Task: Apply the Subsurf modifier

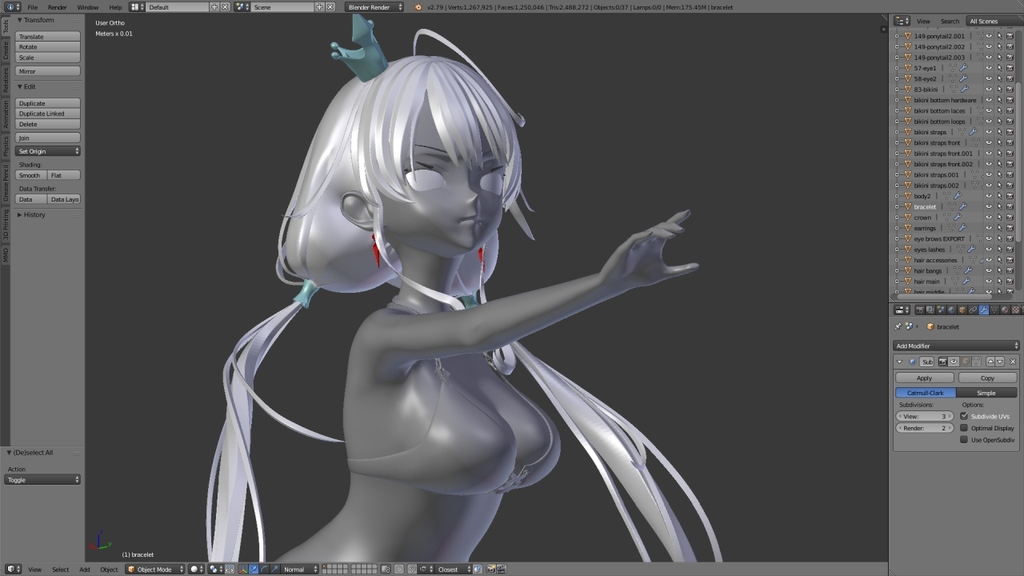Action: pyautogui.click(x=925, y=378)
